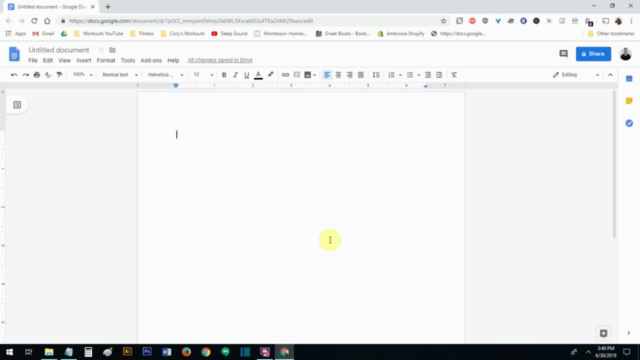Set left text alignment

point(327,75)
